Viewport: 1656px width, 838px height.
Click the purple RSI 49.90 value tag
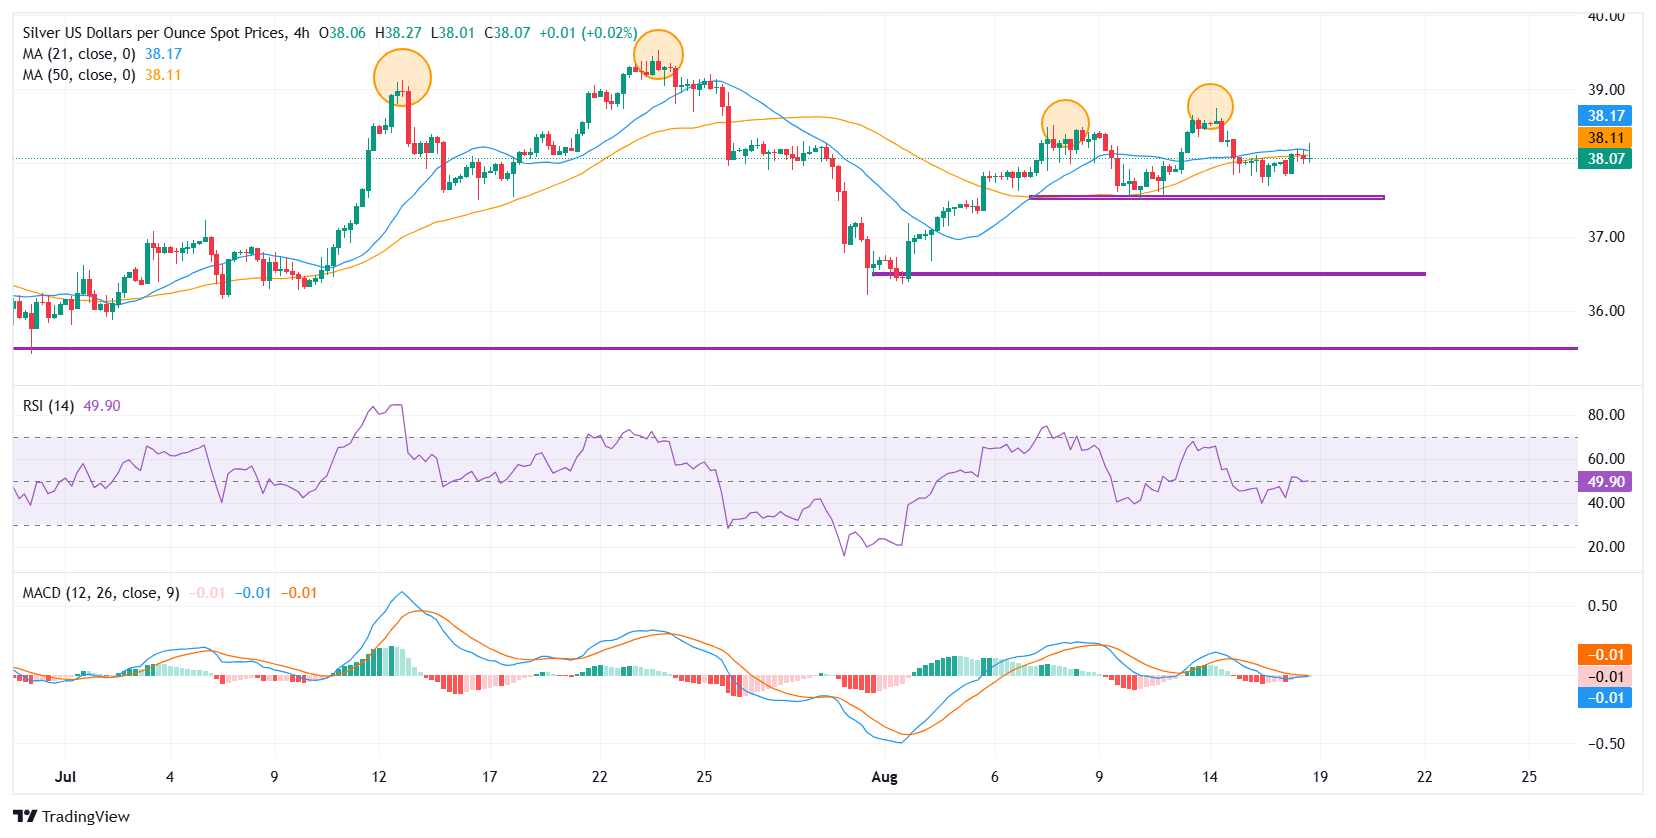coord(1605,482)
